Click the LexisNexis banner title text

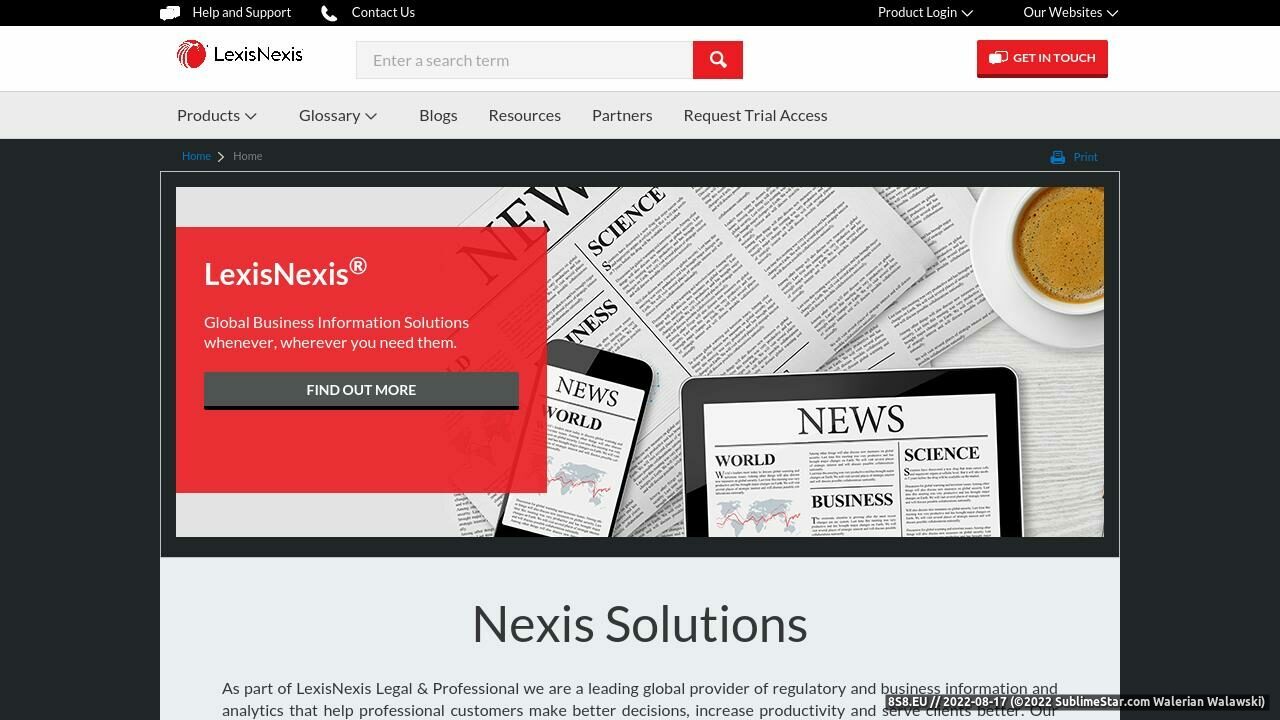click(285, 272)
